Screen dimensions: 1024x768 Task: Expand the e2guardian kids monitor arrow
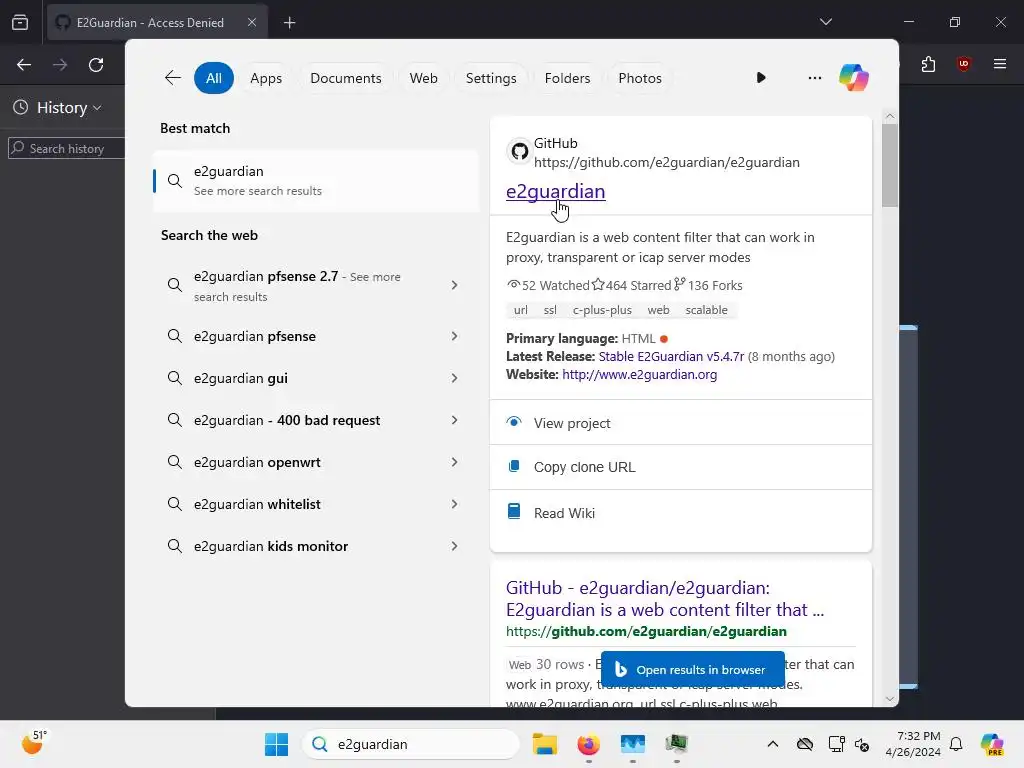point(455,546)
